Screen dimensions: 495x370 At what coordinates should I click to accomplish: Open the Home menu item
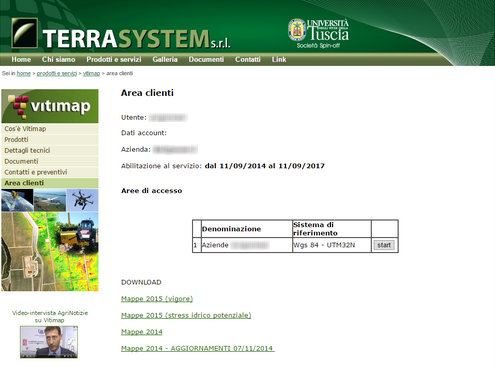pyautogui.click(x=21, y=59)
